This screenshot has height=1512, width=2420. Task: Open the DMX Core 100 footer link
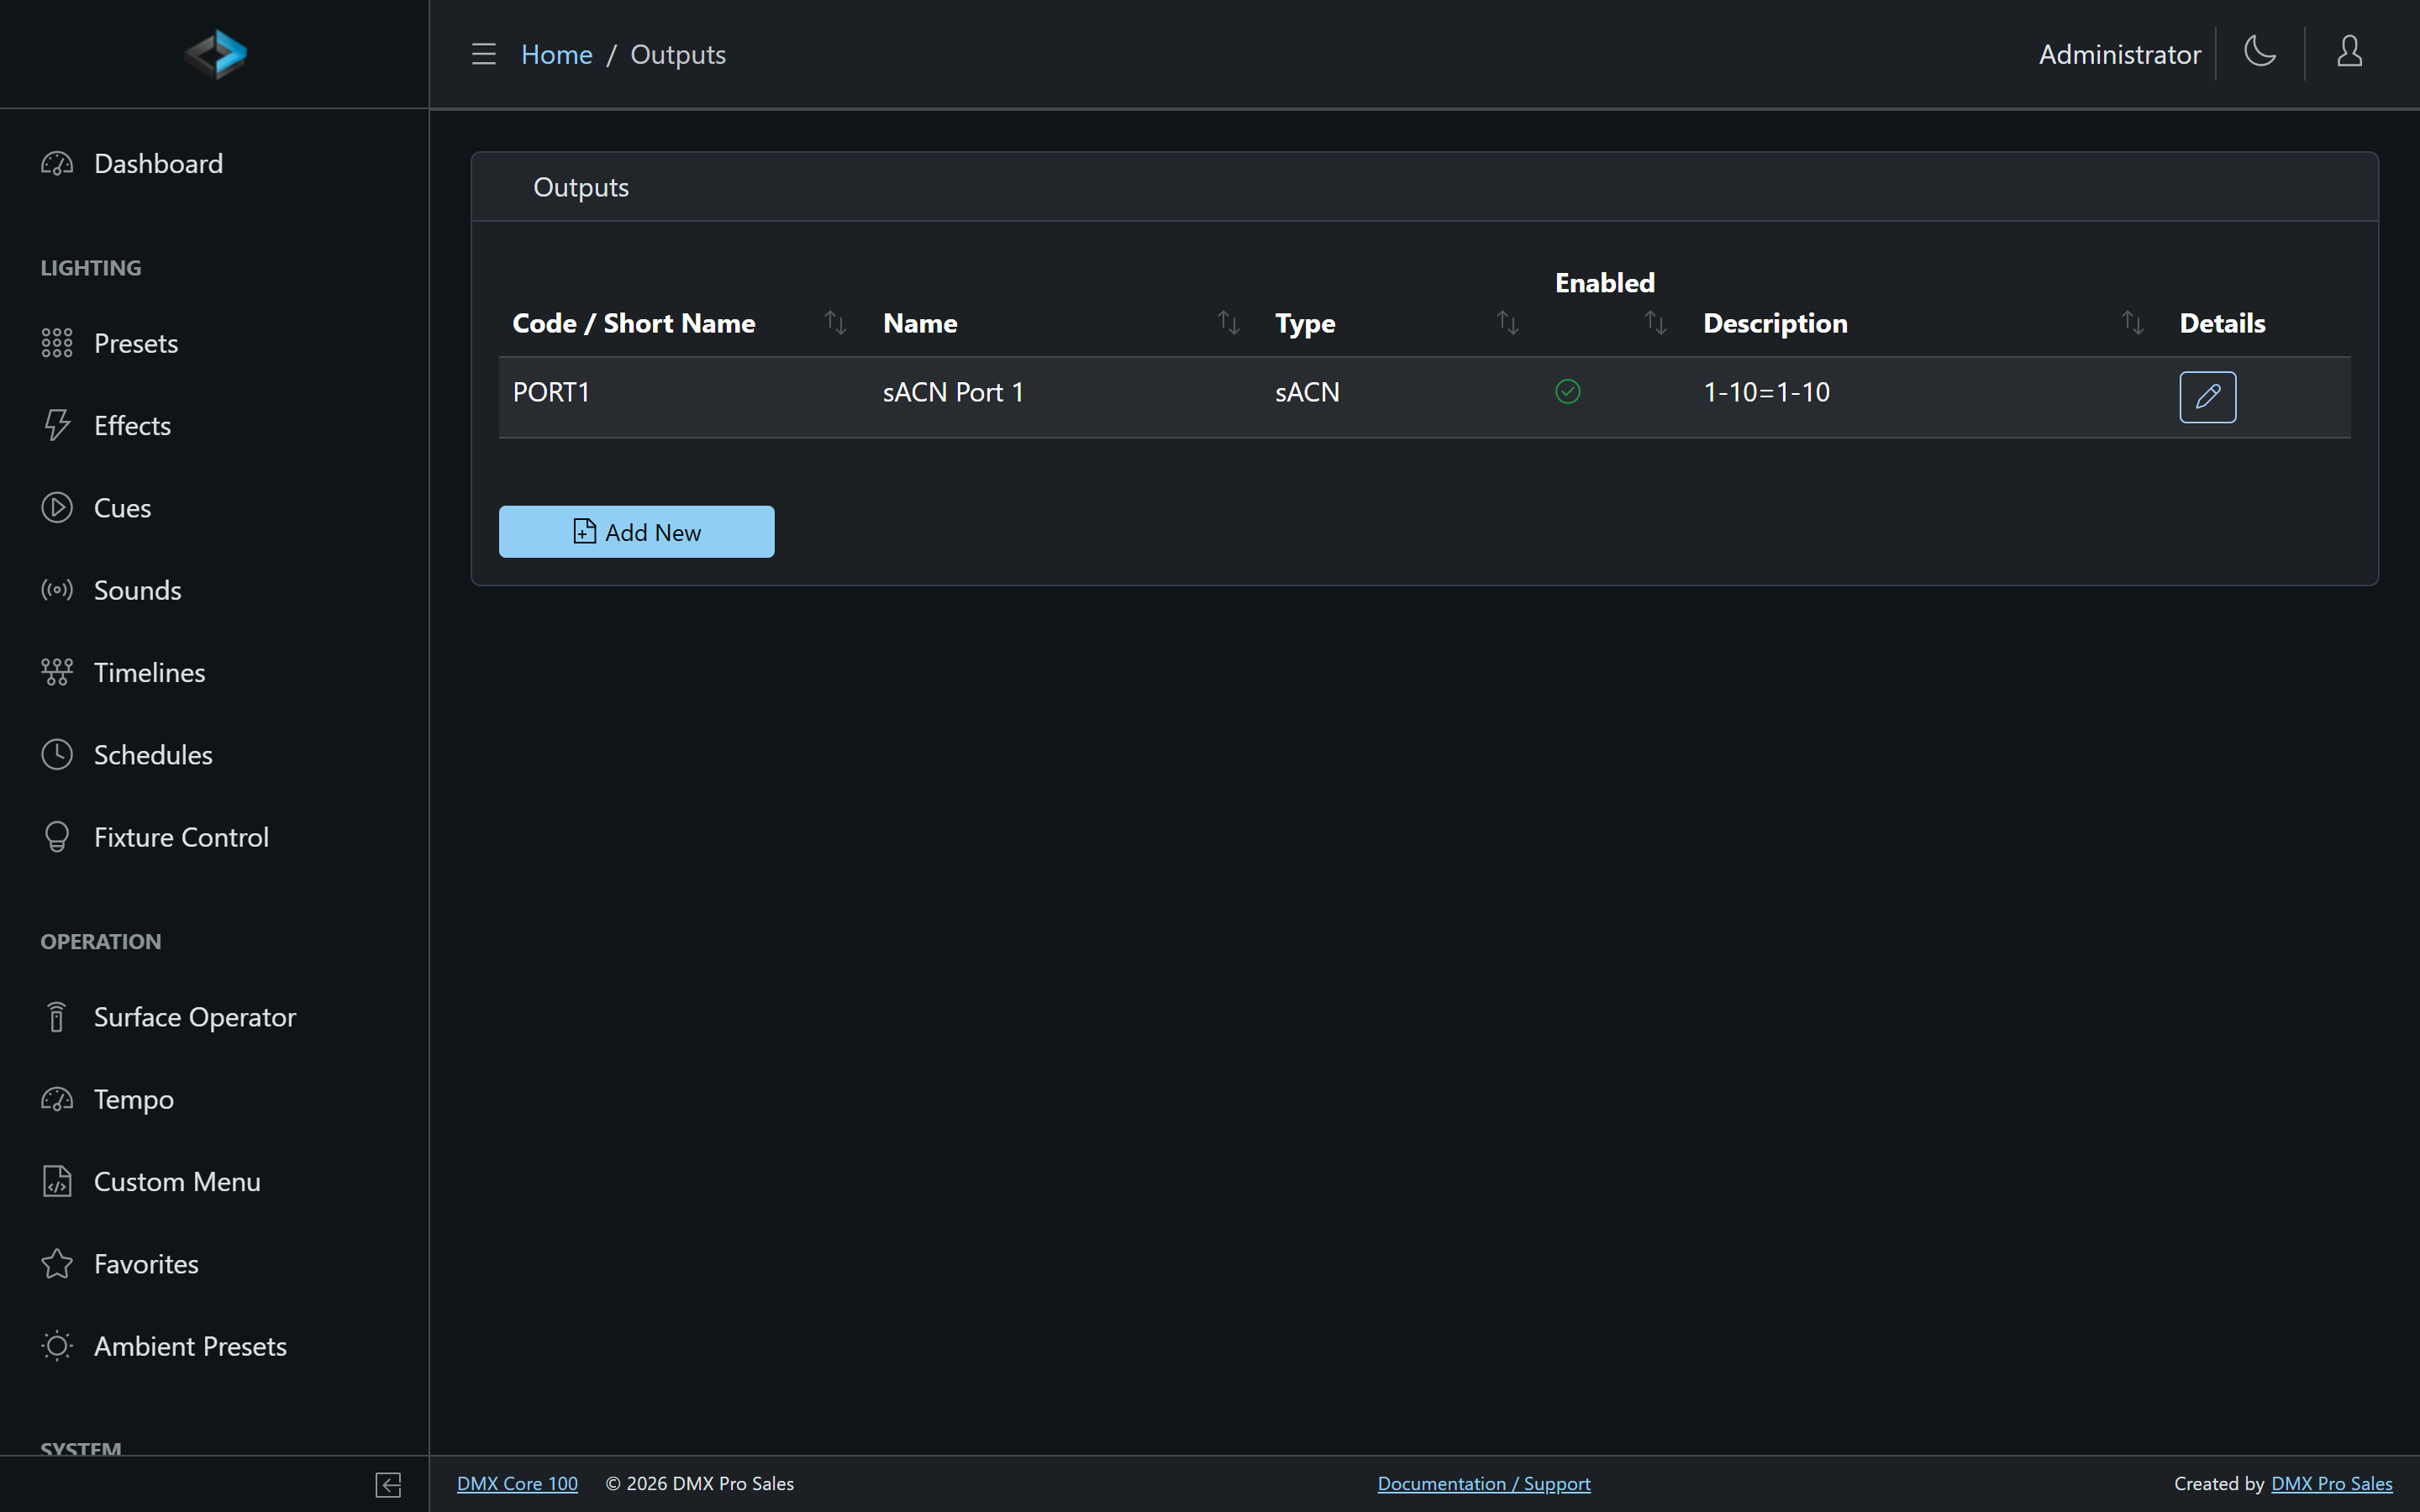click(517, 1484)
